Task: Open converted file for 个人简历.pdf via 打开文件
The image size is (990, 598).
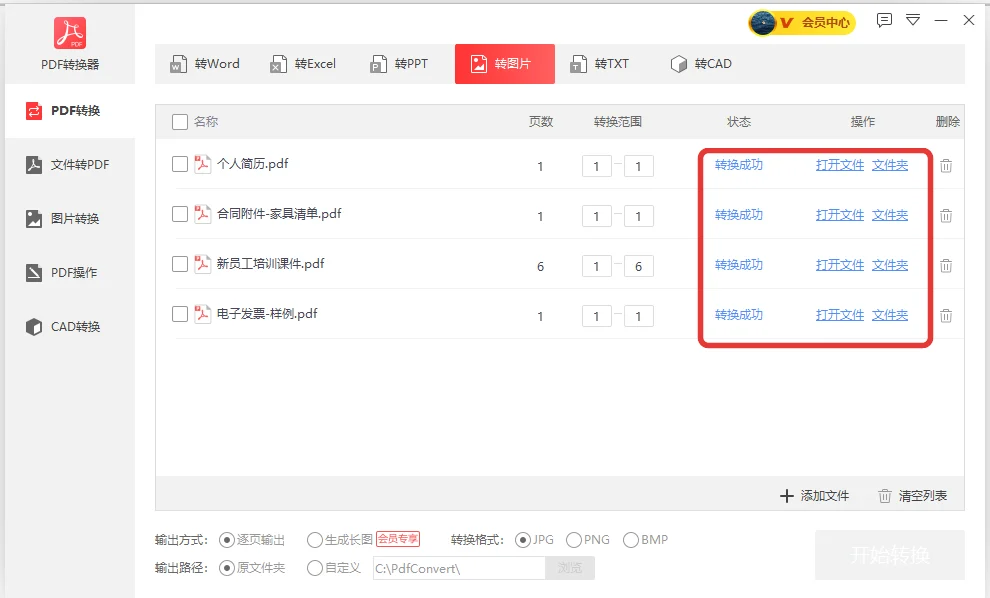Action: [840, 165]
